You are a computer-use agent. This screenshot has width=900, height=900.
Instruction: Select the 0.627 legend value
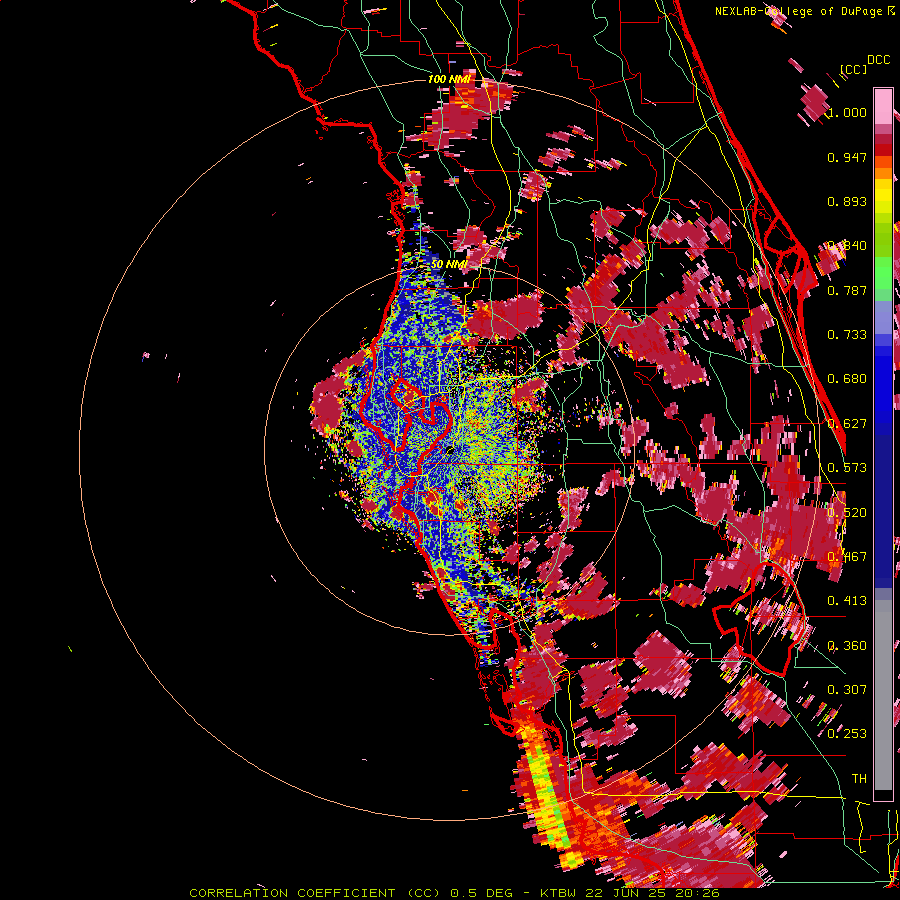coord(847,424)
